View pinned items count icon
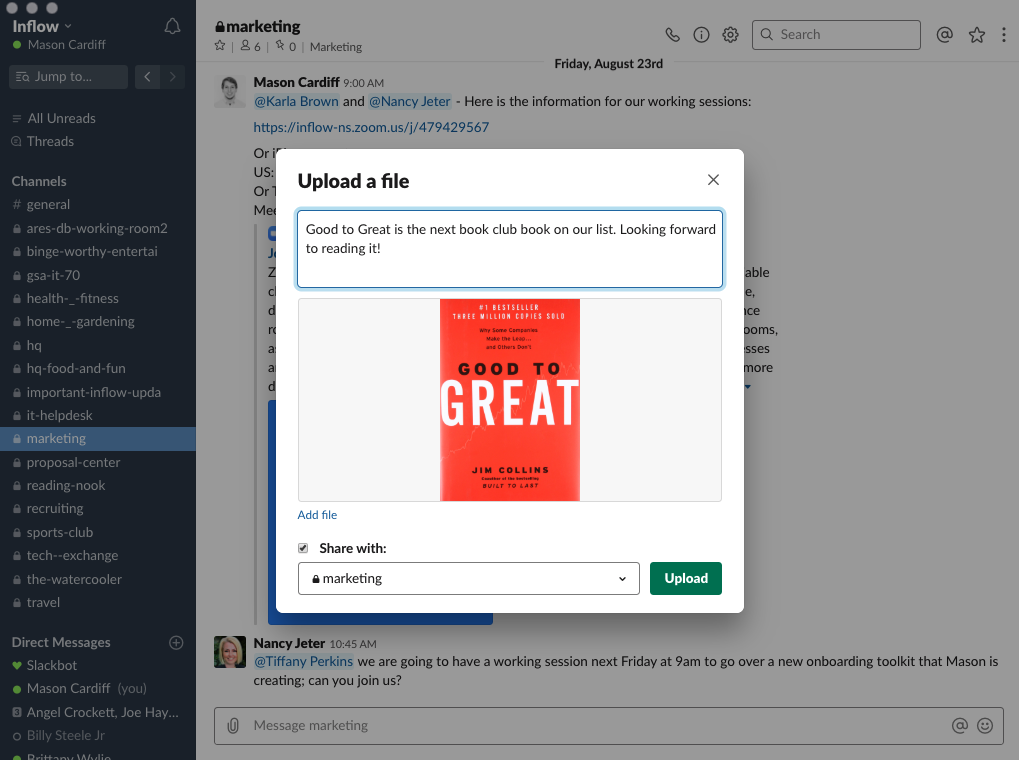The height and width of the screenshot is (760, 1019). click(x=285, y=46)
